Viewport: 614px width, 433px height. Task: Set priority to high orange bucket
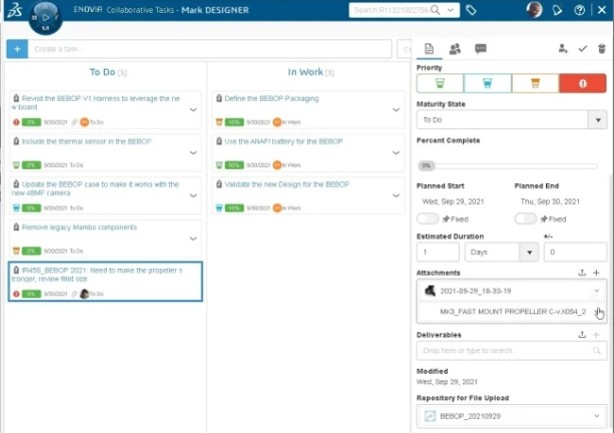click(x=535, y=83)
